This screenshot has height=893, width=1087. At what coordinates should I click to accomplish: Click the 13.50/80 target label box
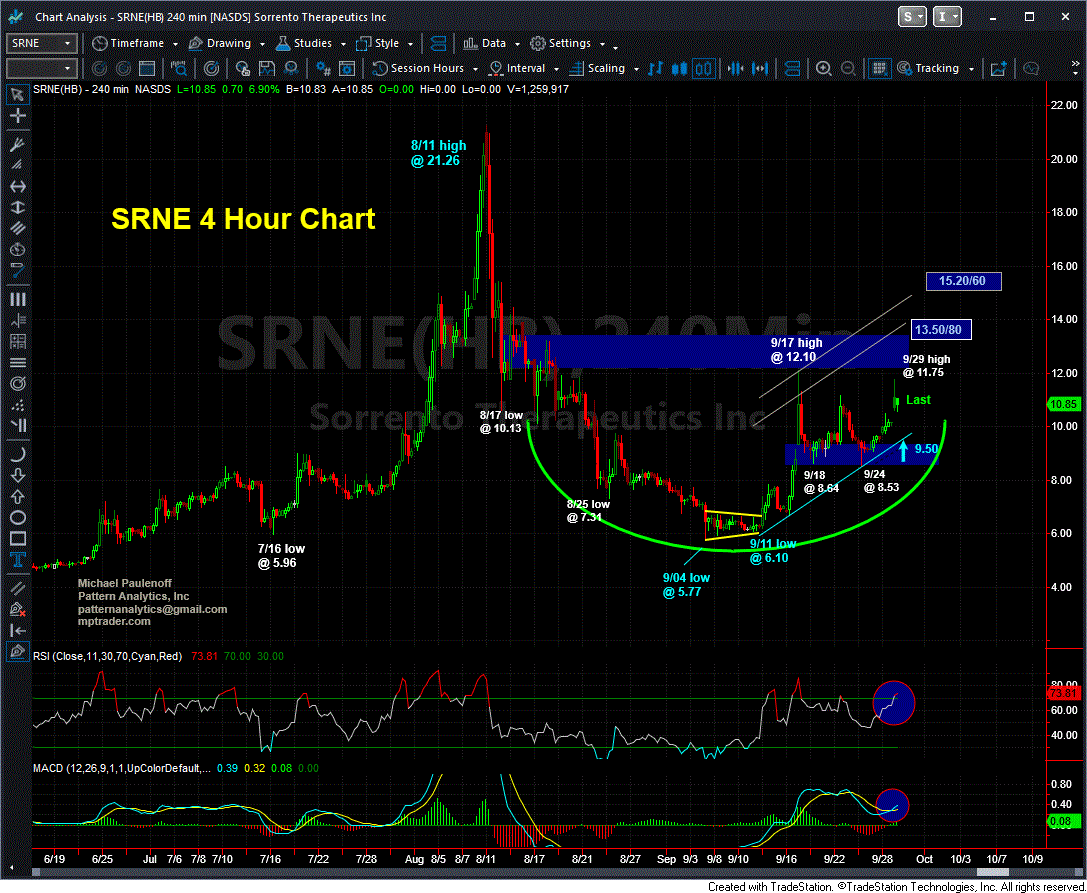coord(941,330)
